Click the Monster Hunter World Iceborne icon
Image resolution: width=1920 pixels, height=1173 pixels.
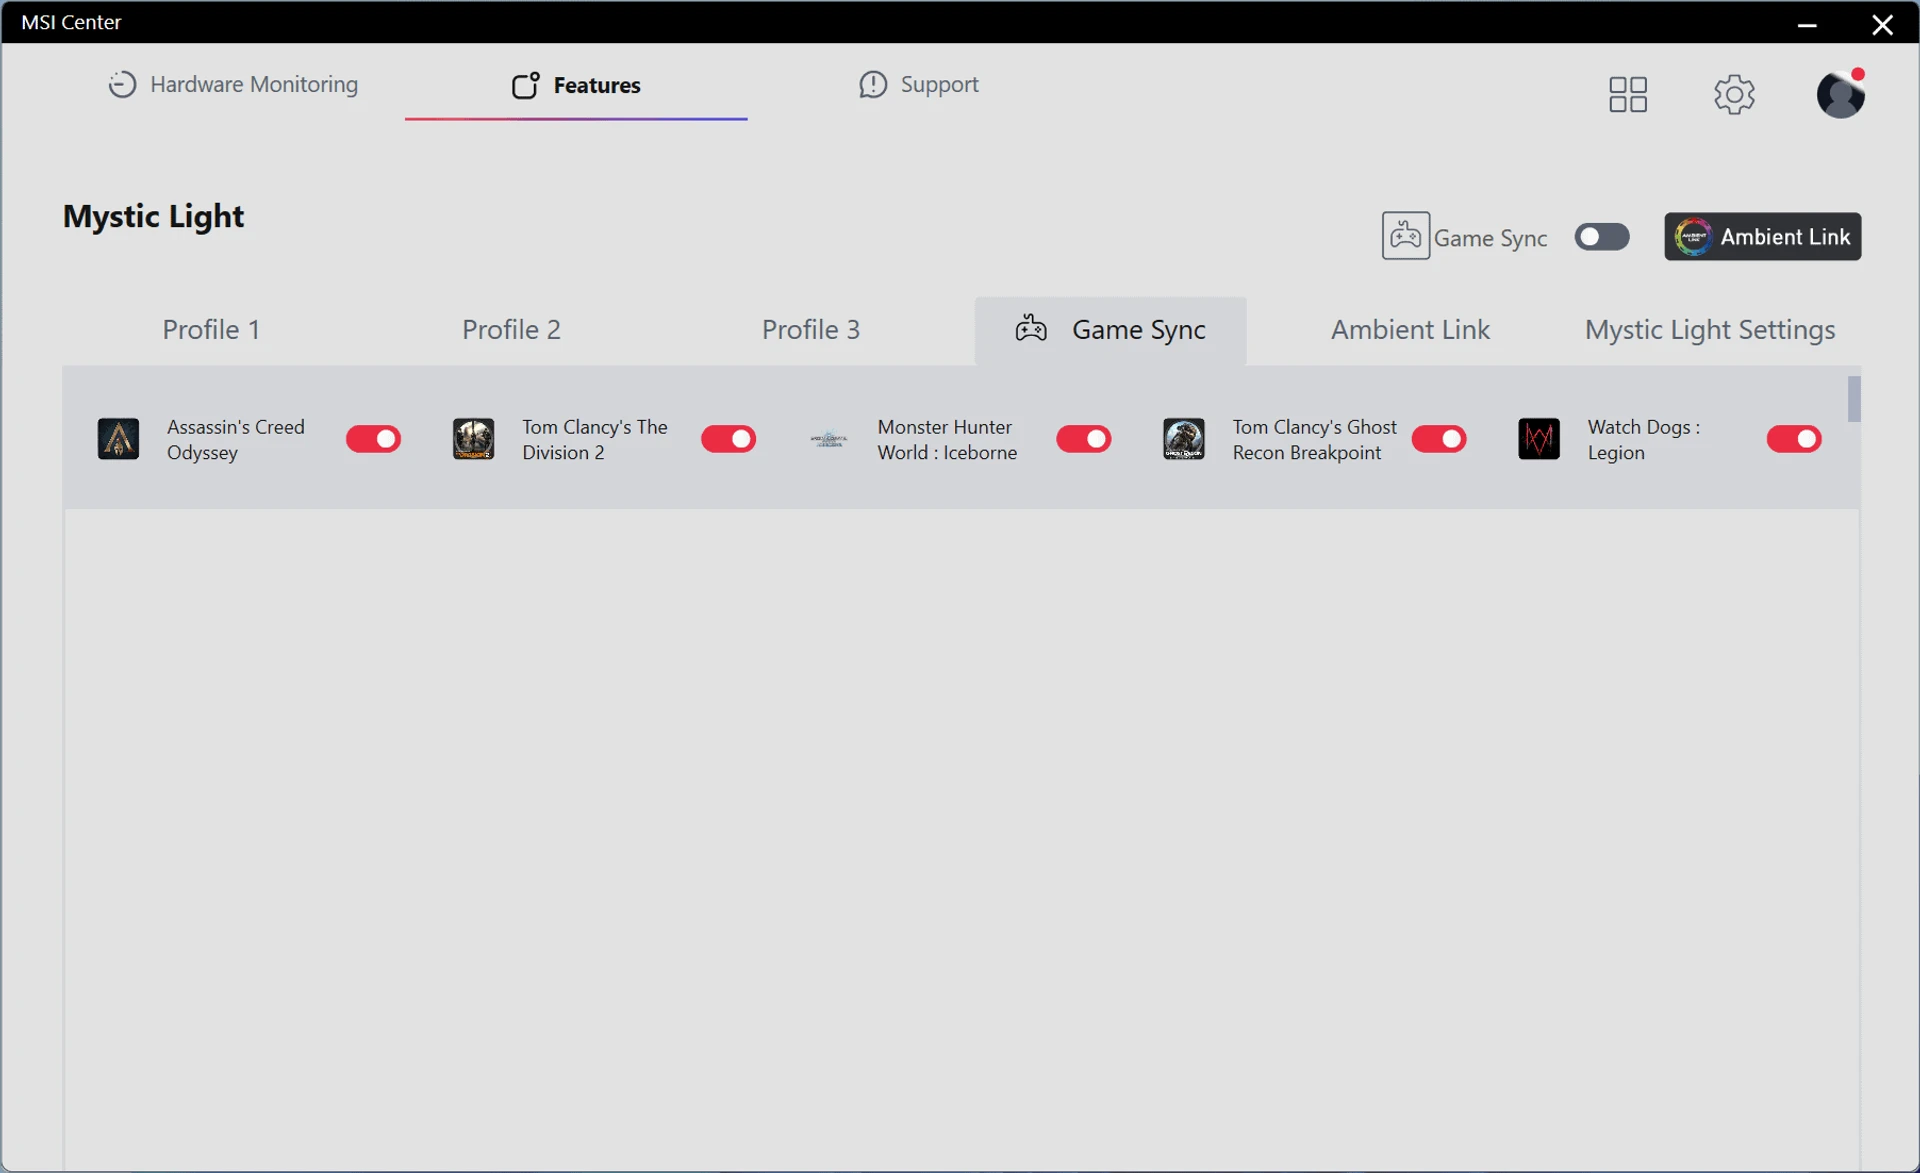coord(828,439)
